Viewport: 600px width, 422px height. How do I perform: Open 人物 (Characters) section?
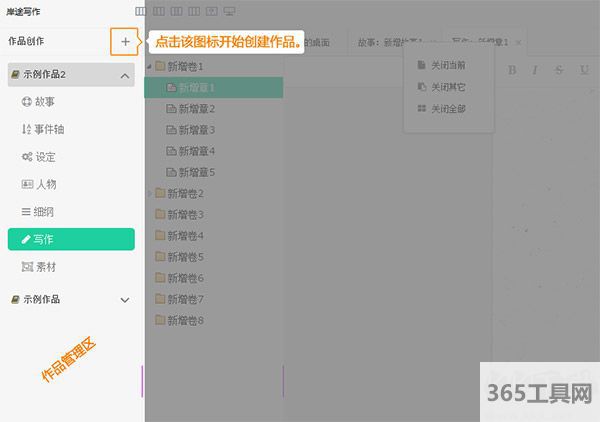(45, 184)
